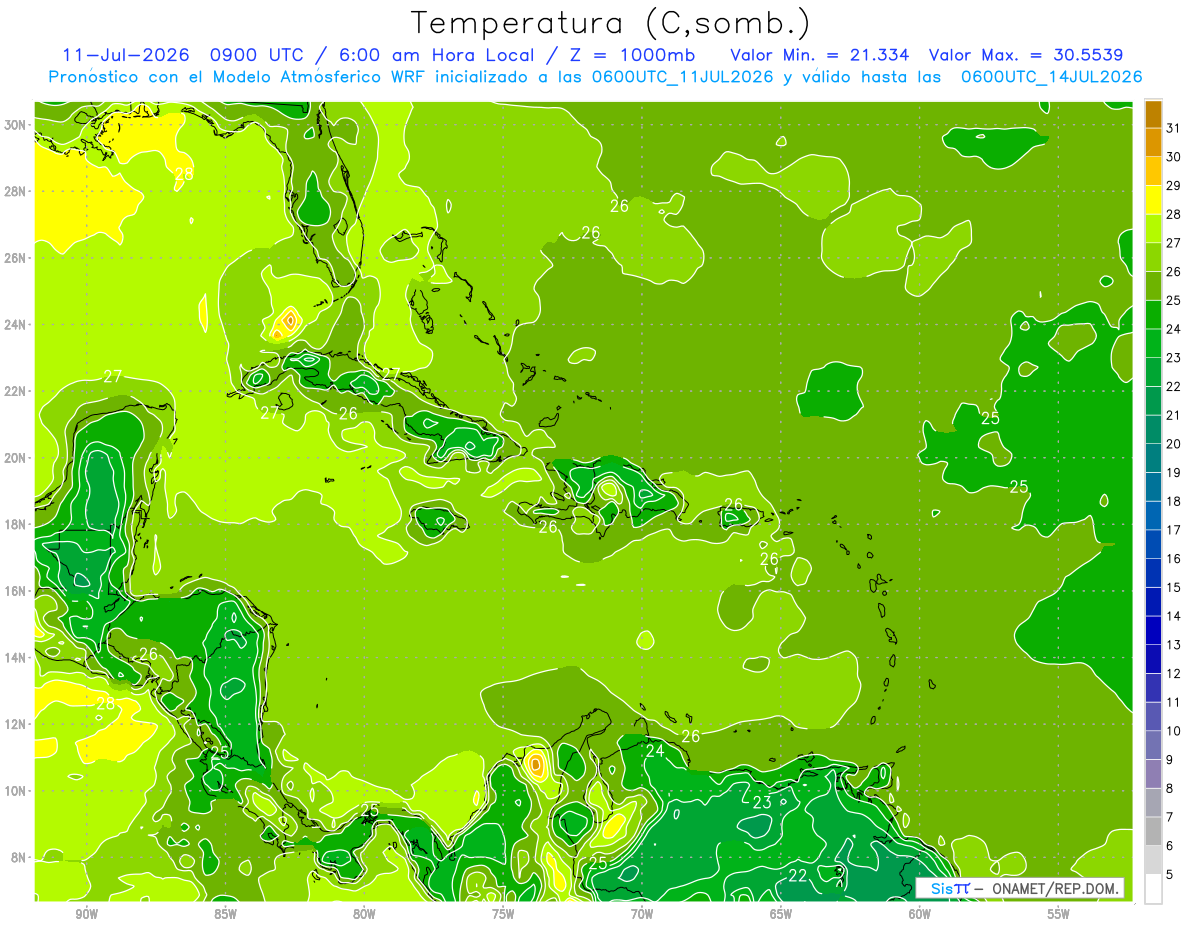
Task: Click the white bottom legend swatch below 5
Action: (1153, 889)
